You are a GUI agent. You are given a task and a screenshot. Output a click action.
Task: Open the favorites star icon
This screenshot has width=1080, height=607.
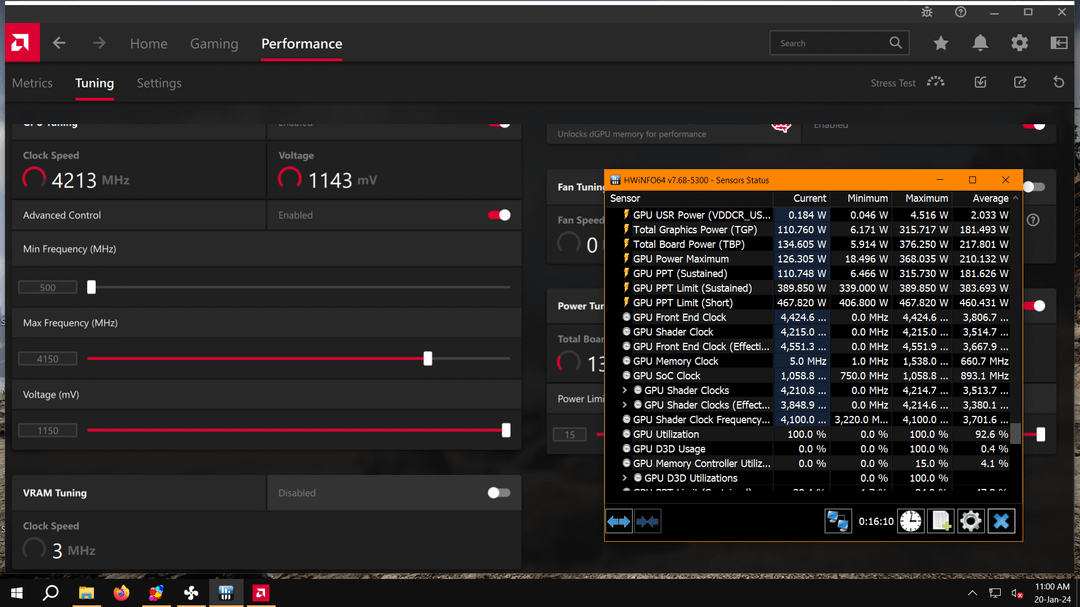point(940,43)
